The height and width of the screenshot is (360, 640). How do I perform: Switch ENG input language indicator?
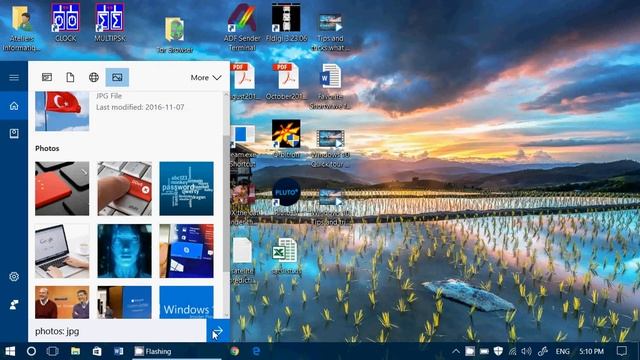click(x=562, y=351)
